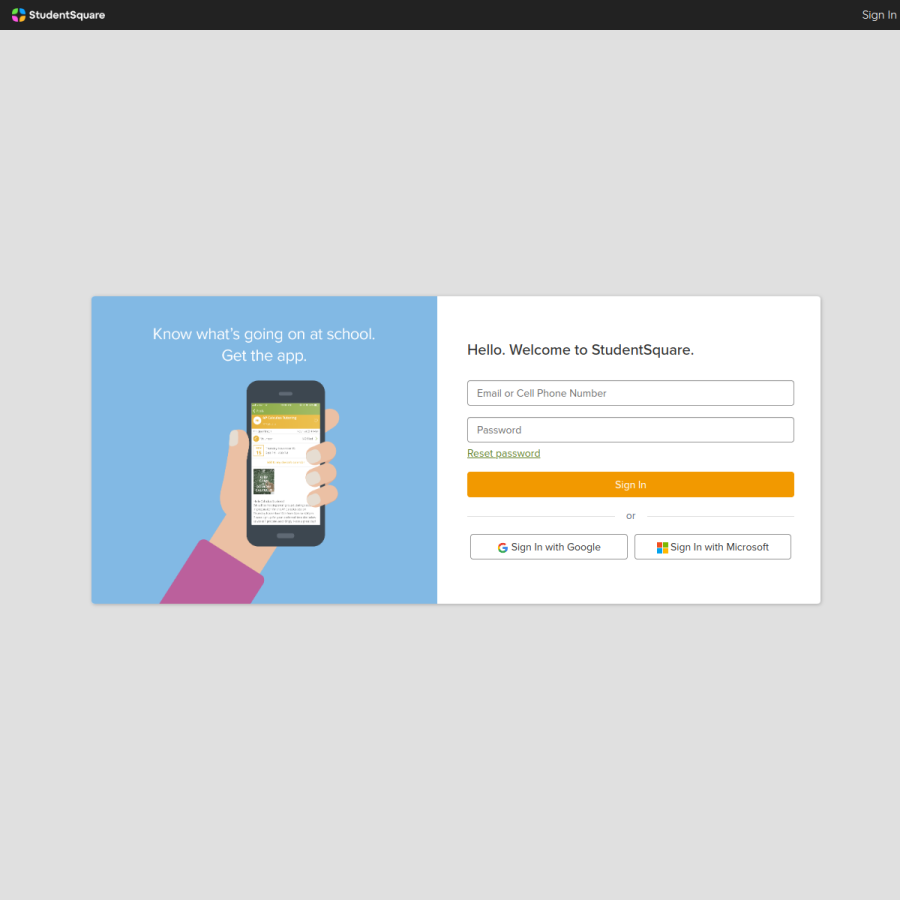Click the StudentSquare logo icon
This screenshot has height=900, width=900.
(x=18, y=15)
